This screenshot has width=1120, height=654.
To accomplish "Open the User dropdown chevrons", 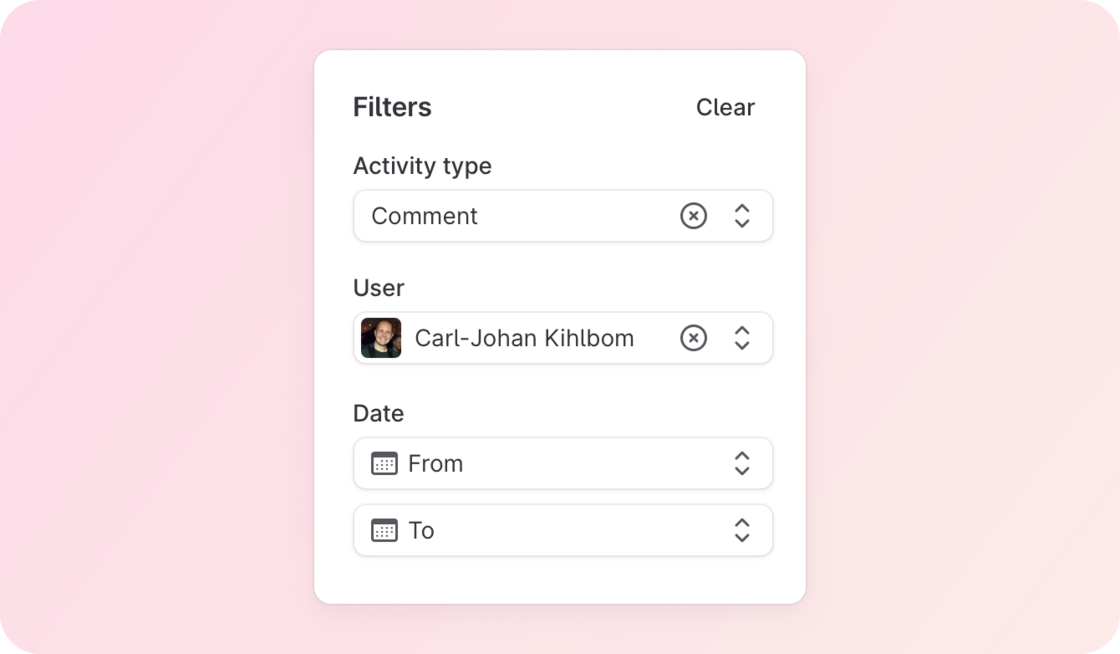I will [x=742, y=338].
